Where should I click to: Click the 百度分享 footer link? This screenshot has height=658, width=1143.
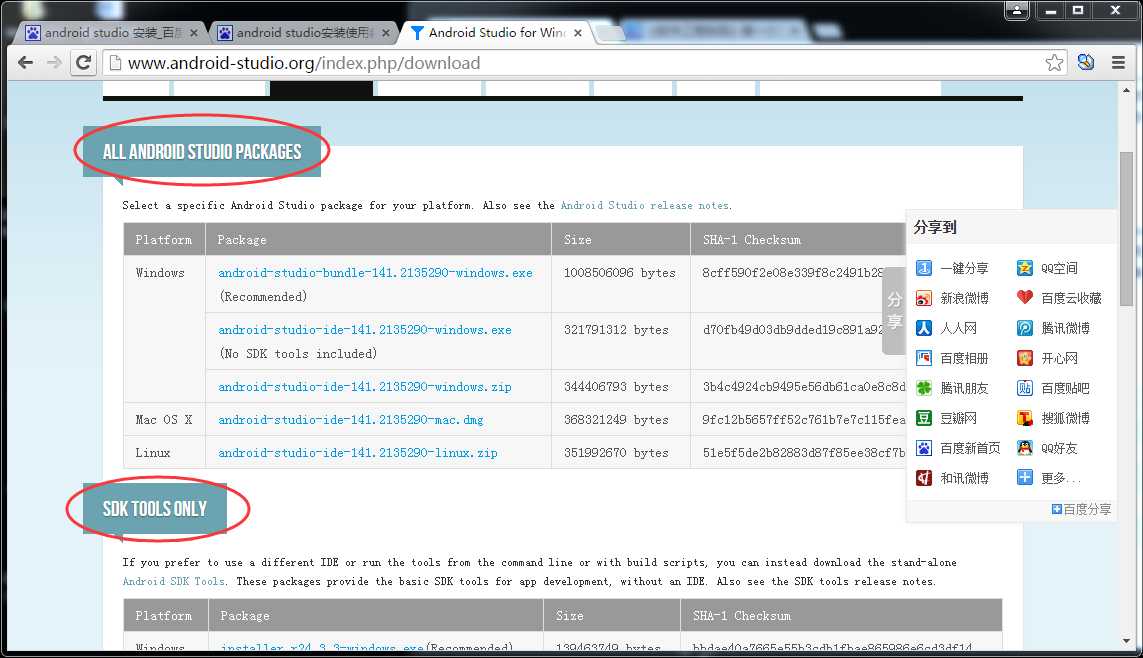pos(1081,509)
